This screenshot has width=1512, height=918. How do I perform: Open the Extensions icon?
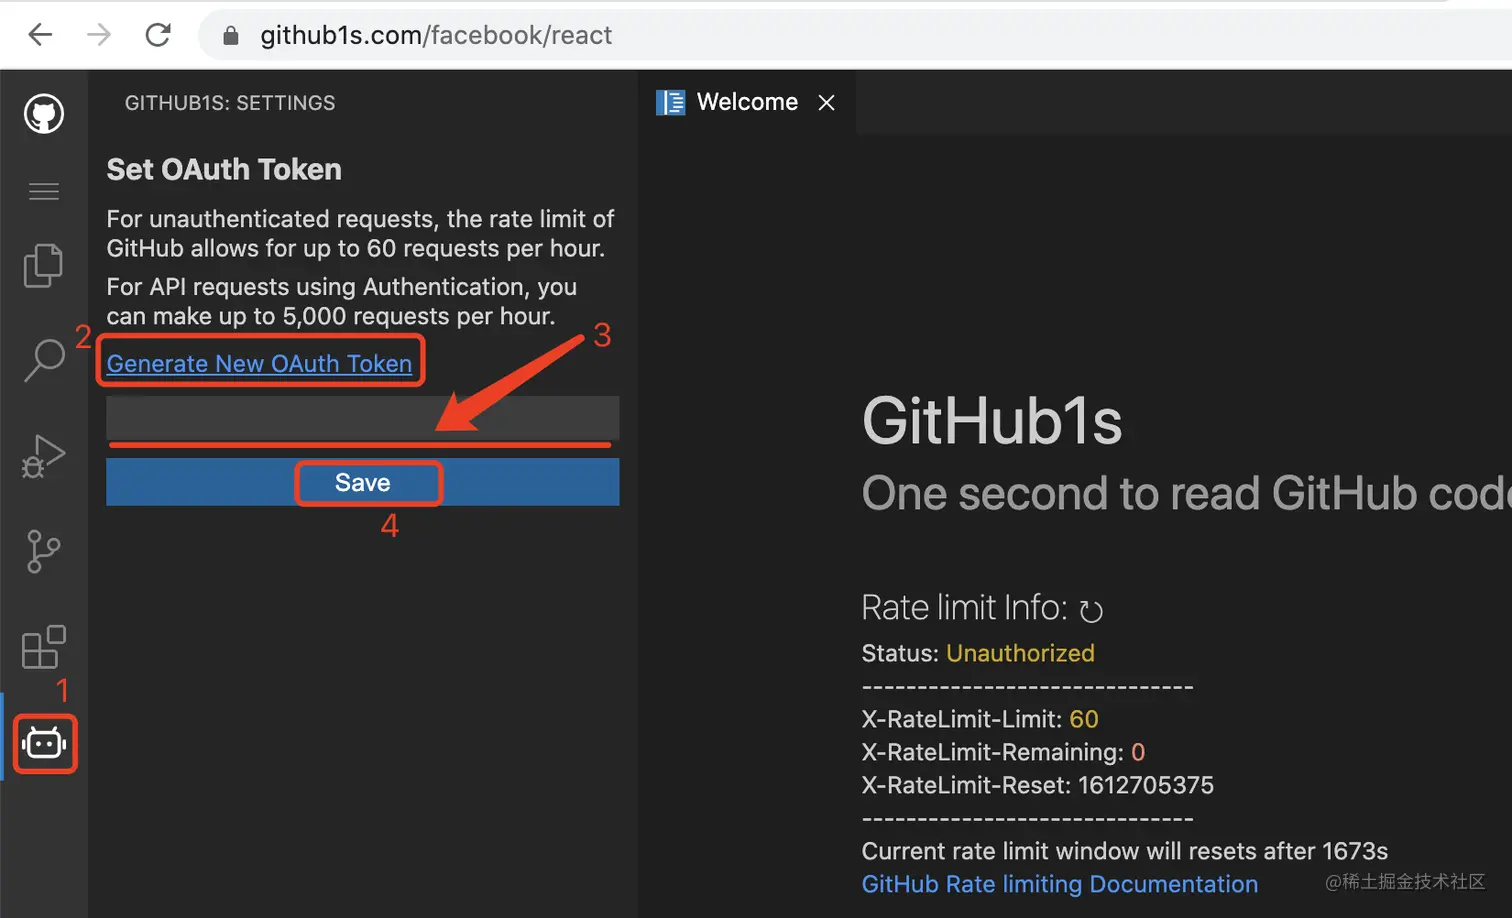43,647
